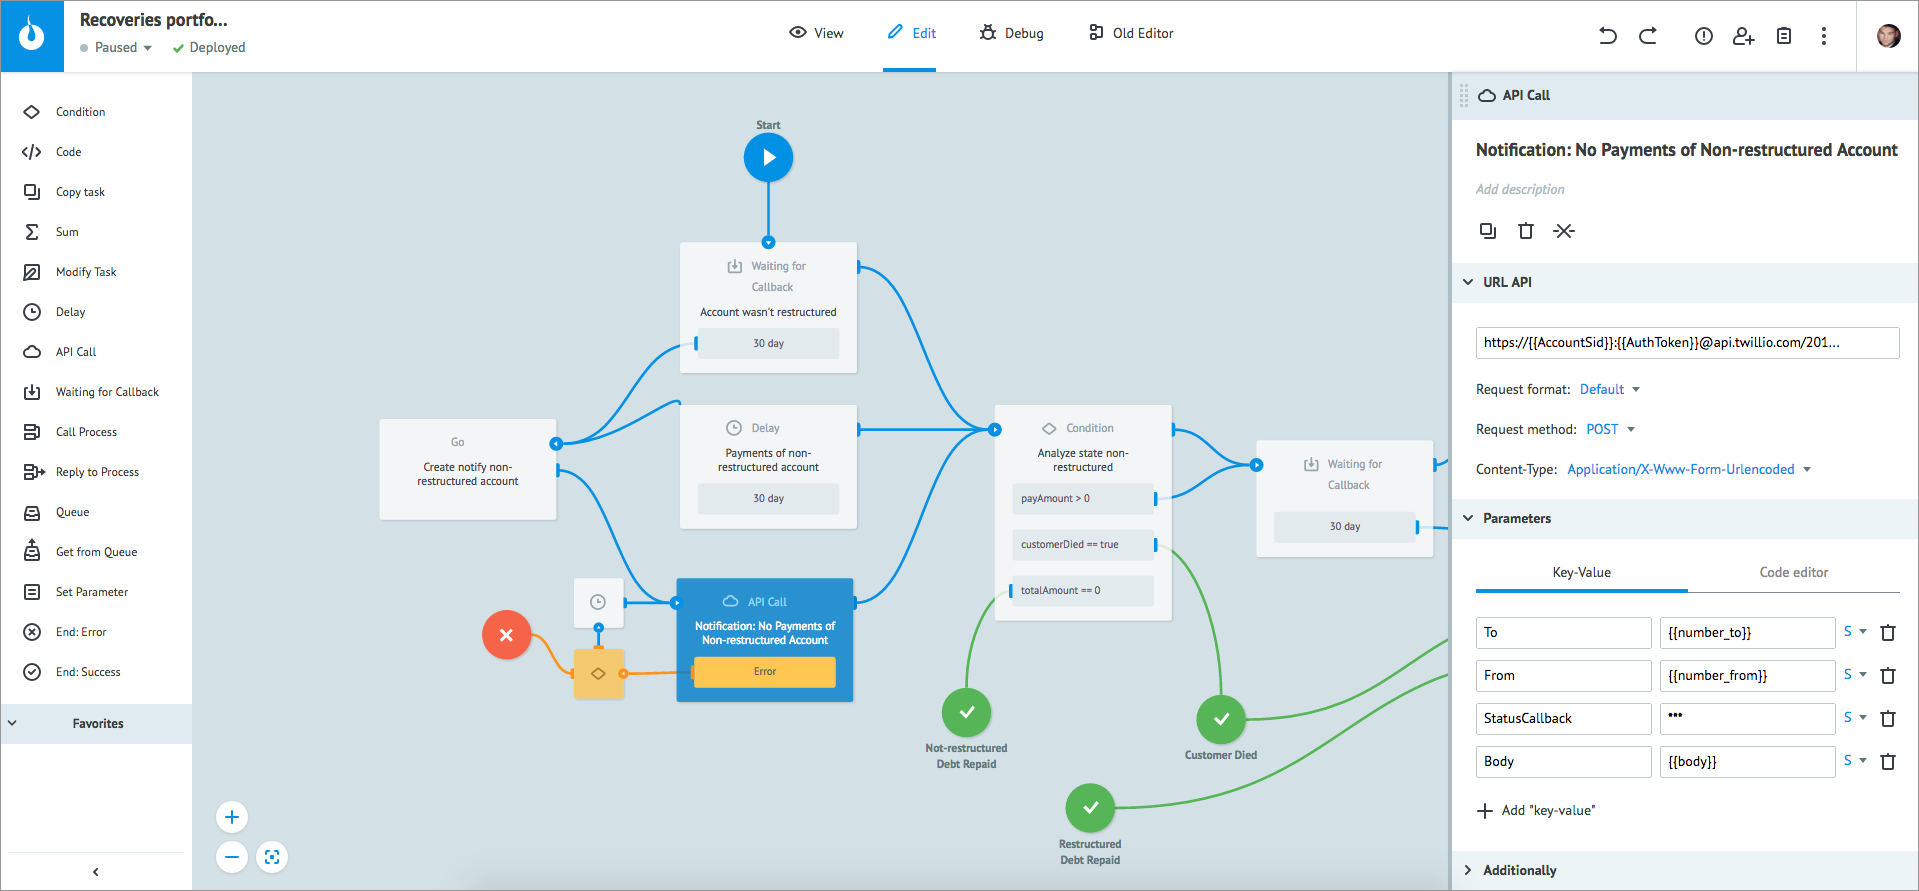Expand the Additionally section
This screenshot has height=891, width=1919.
click(x=1519, y=870)
